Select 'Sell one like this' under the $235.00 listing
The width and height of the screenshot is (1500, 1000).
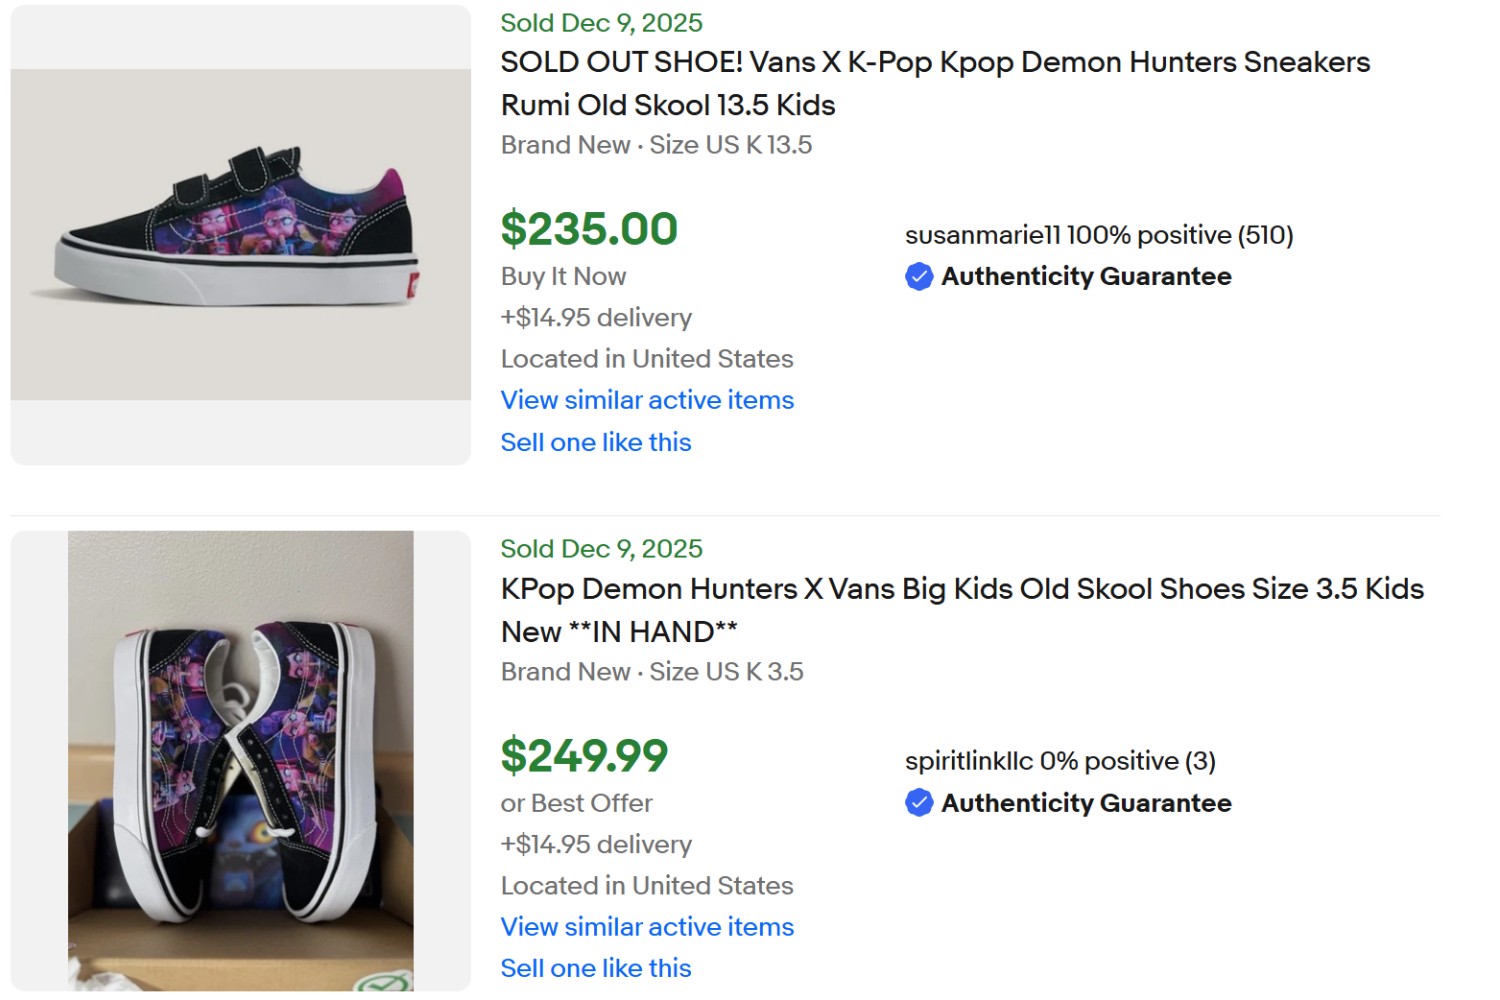click(596, 442)
